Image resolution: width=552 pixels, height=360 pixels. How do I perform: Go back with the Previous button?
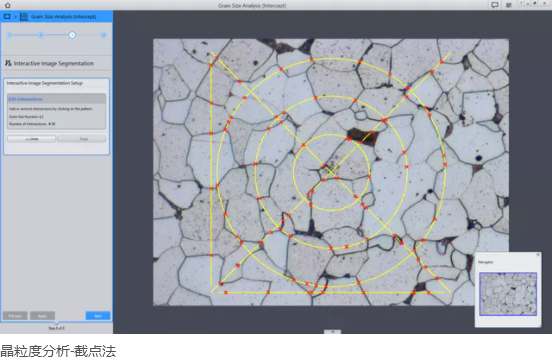pos(15,316)
